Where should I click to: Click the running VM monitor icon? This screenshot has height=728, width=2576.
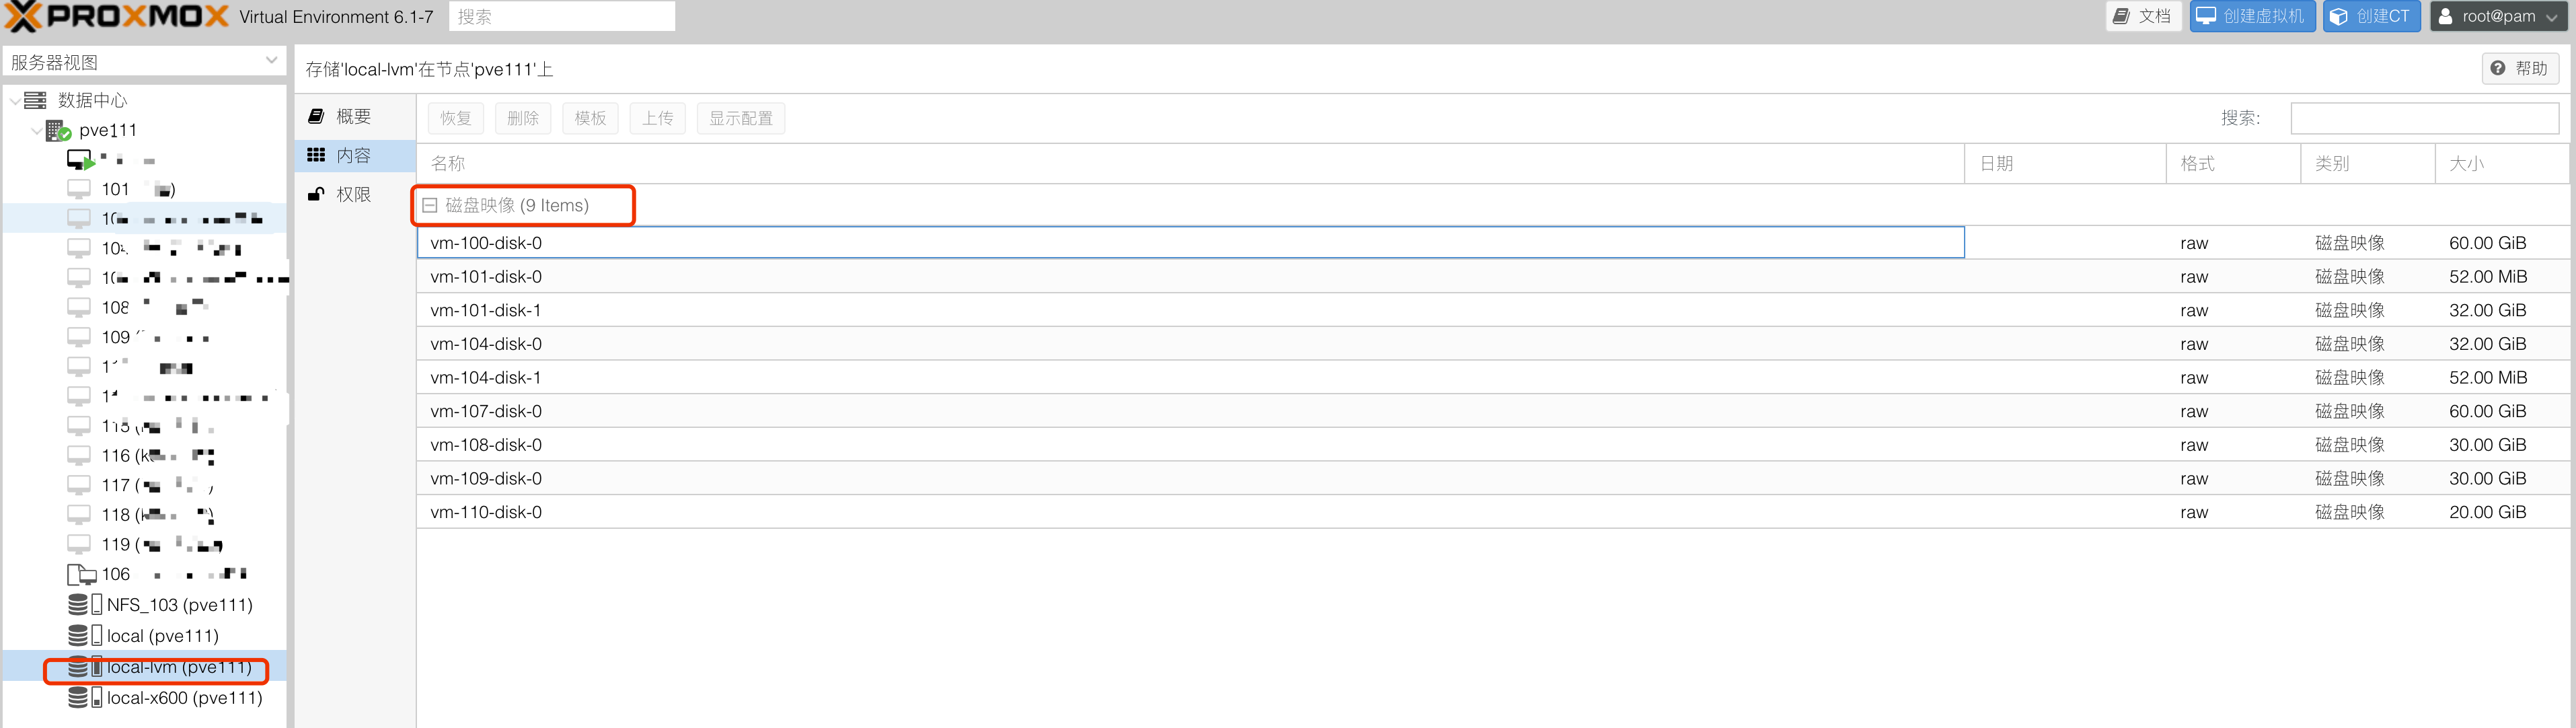[80, 160]
